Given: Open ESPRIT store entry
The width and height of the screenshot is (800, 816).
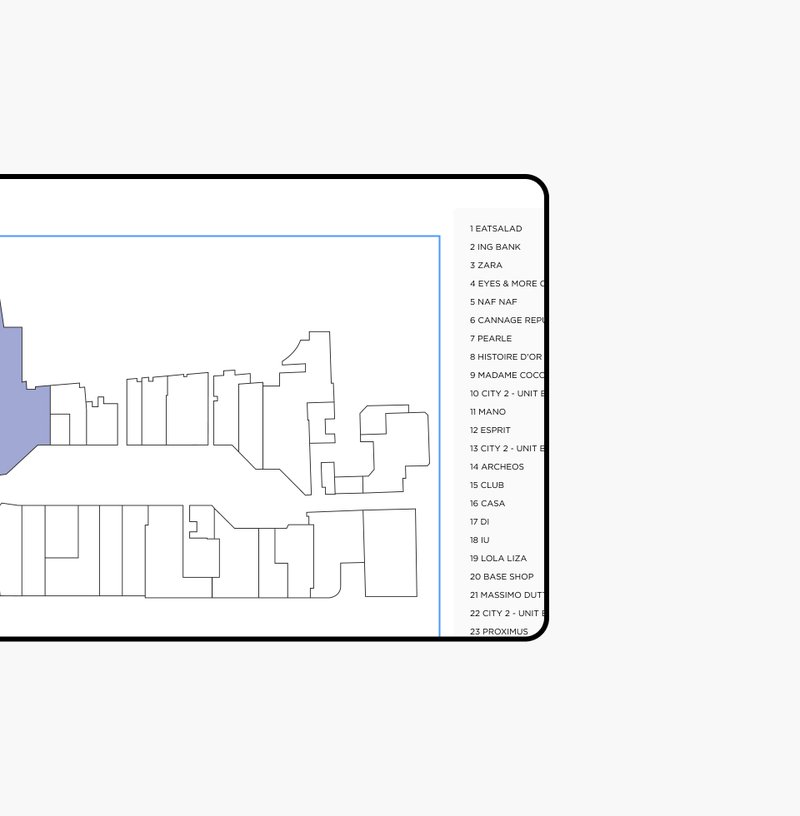Looking at the screenshot, I should 490,430.
